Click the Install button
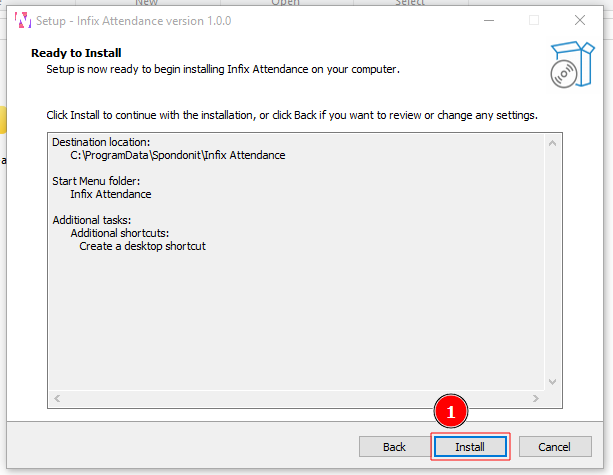The image size is (613, 475). [x=470, y=446]
